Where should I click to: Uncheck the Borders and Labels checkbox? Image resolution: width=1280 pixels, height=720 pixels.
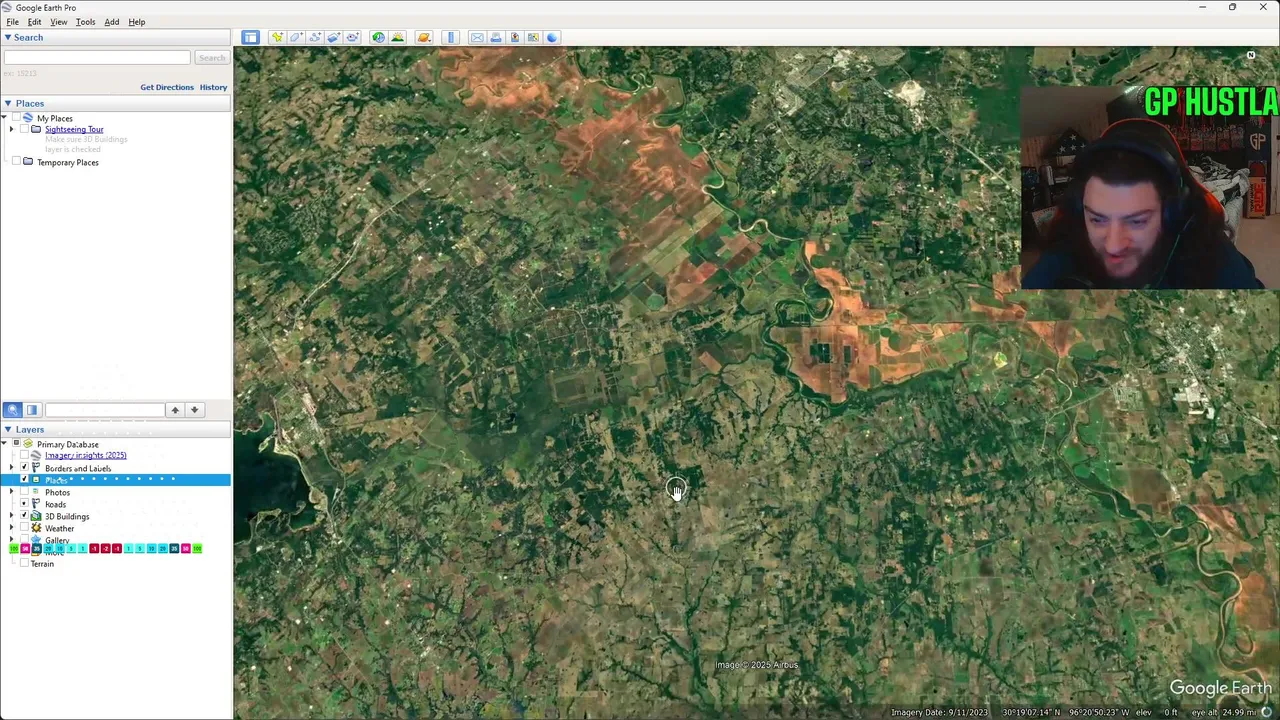tap(24, 468)
